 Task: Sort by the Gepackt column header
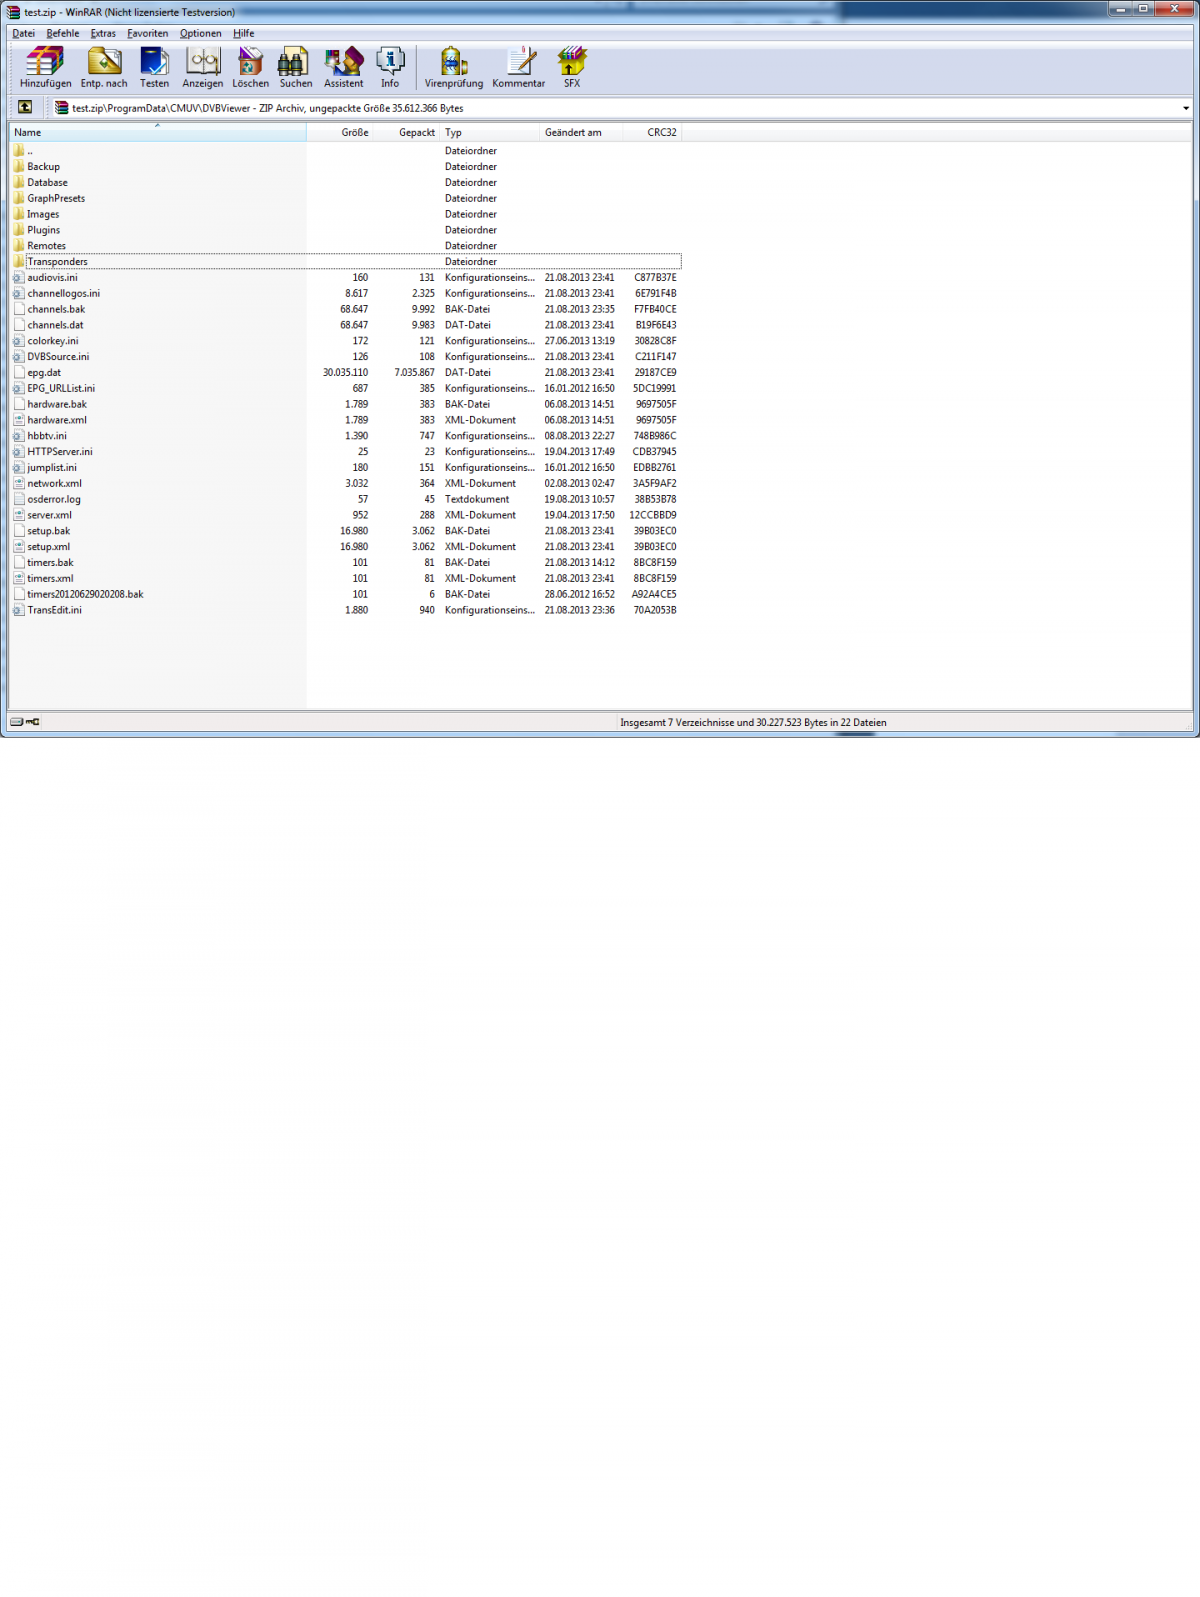tap(407, 132)
